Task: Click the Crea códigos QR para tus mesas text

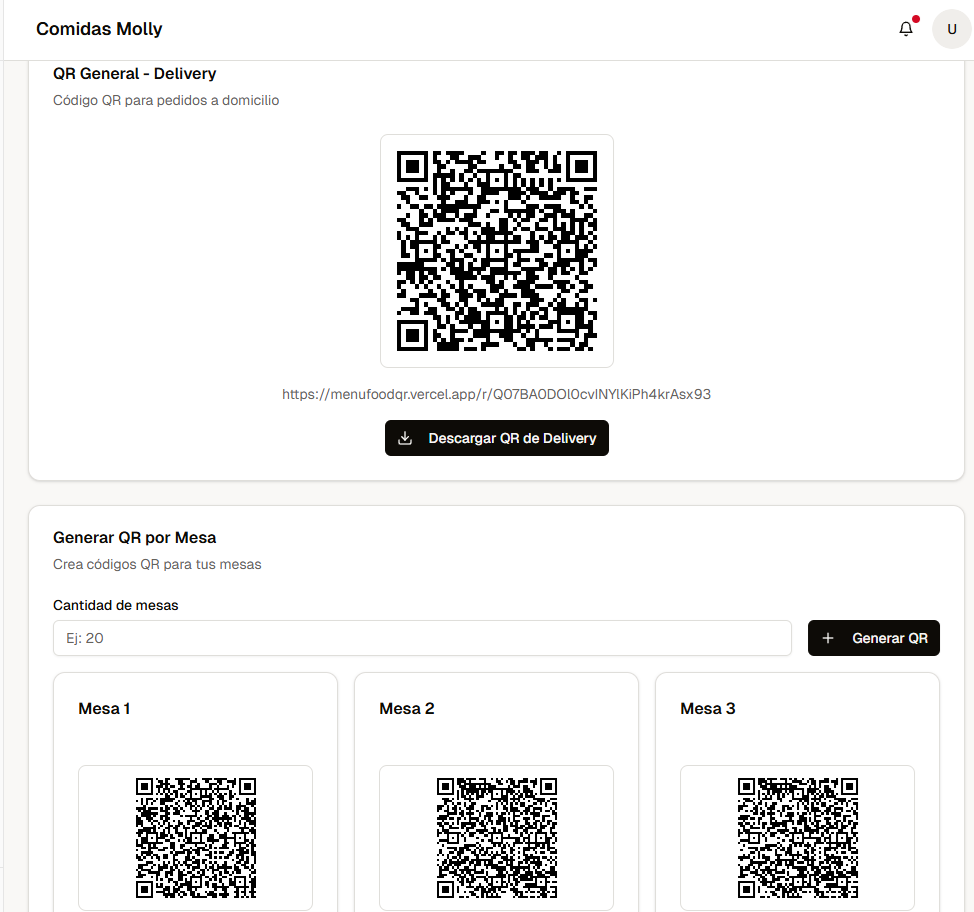Action: pyautogui.click(x=157, y=564)
